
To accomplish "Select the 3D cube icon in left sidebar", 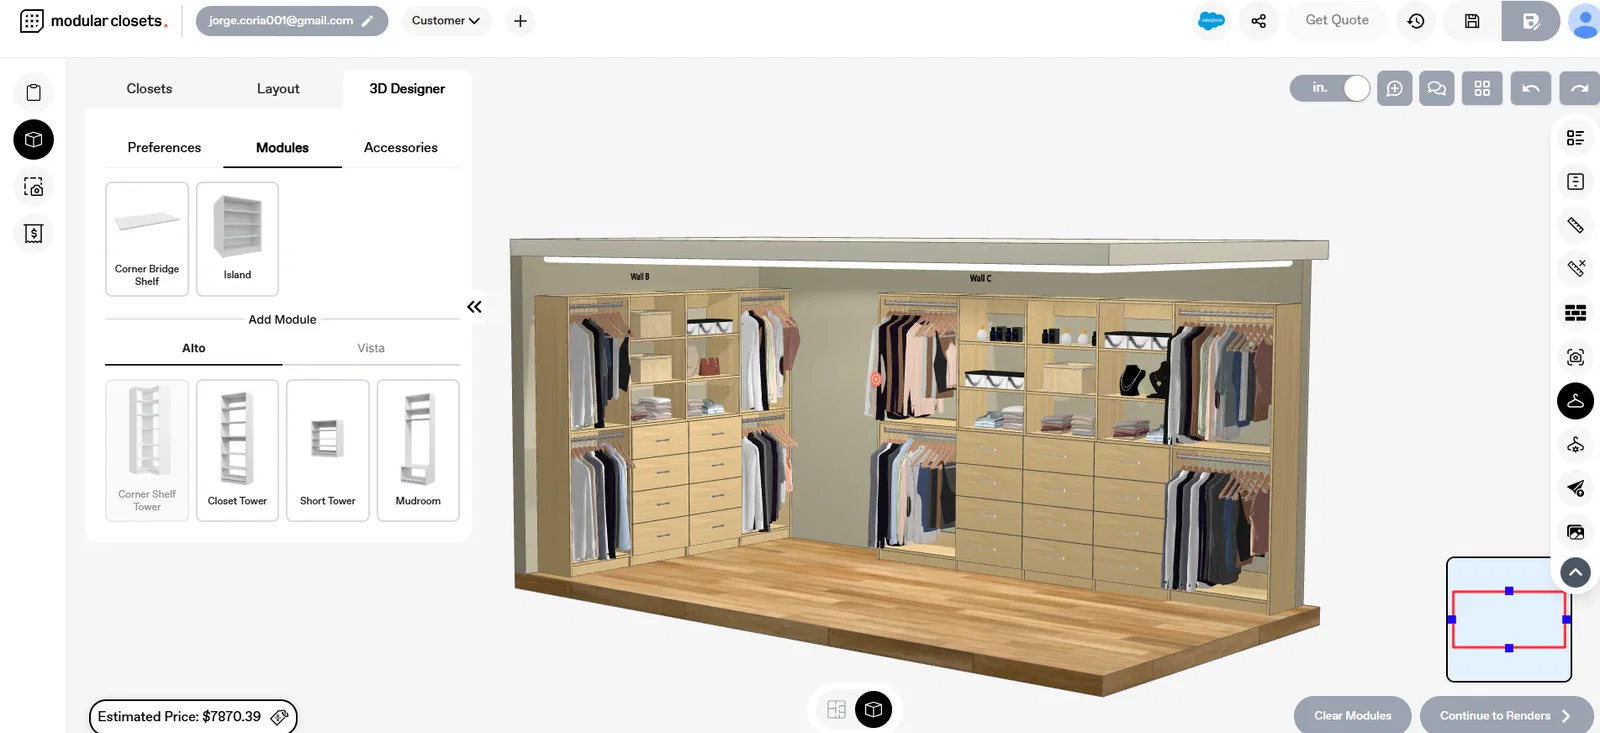I will point(33,140).
